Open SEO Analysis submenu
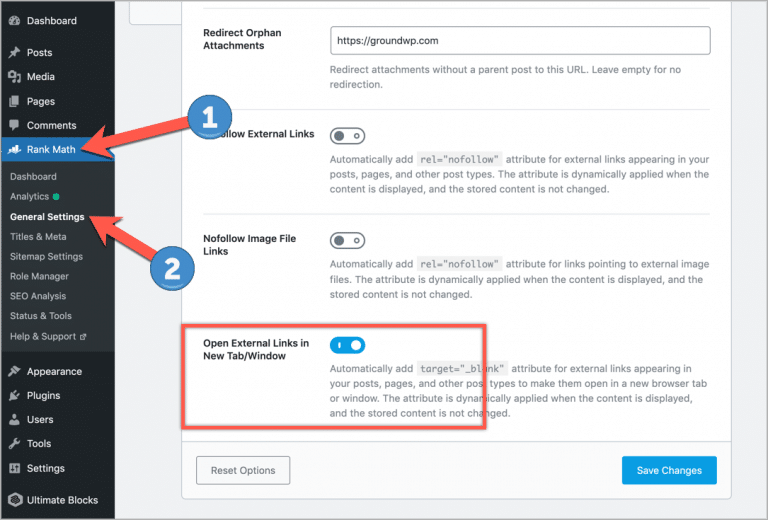The image size is (768, 520). point(38,296)
